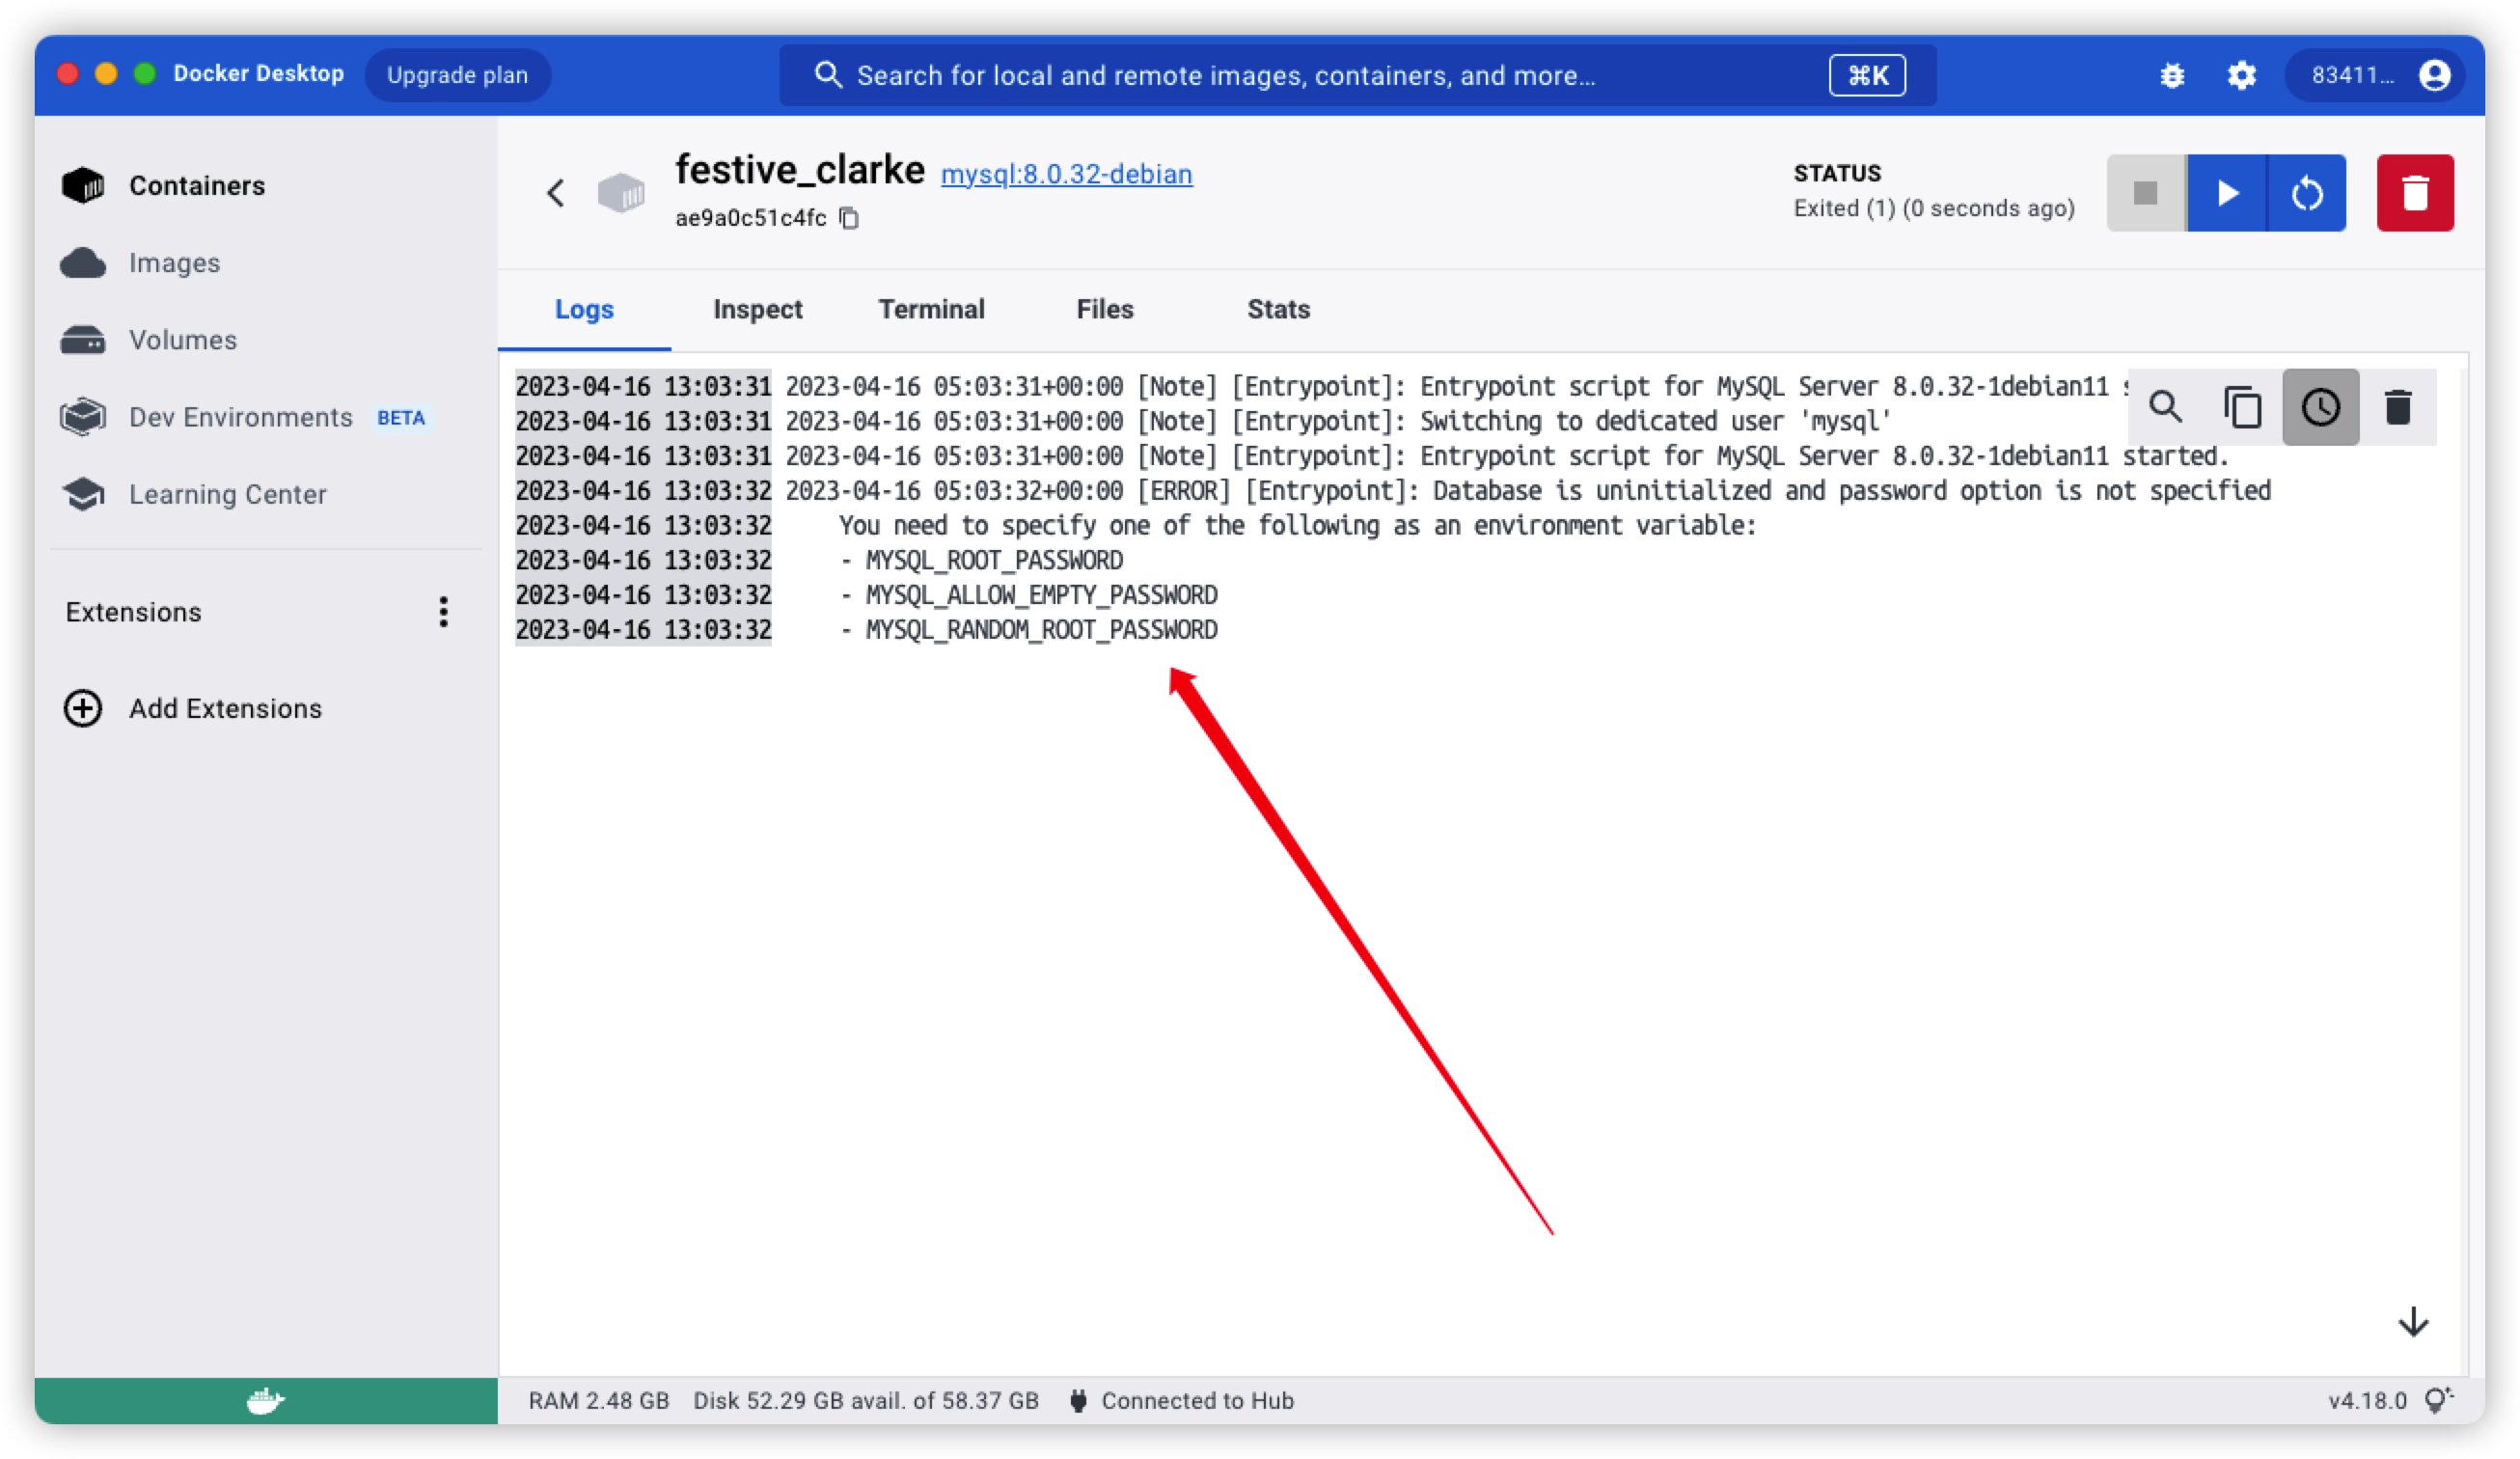Click the Copy logs icon

[2242, 406]
